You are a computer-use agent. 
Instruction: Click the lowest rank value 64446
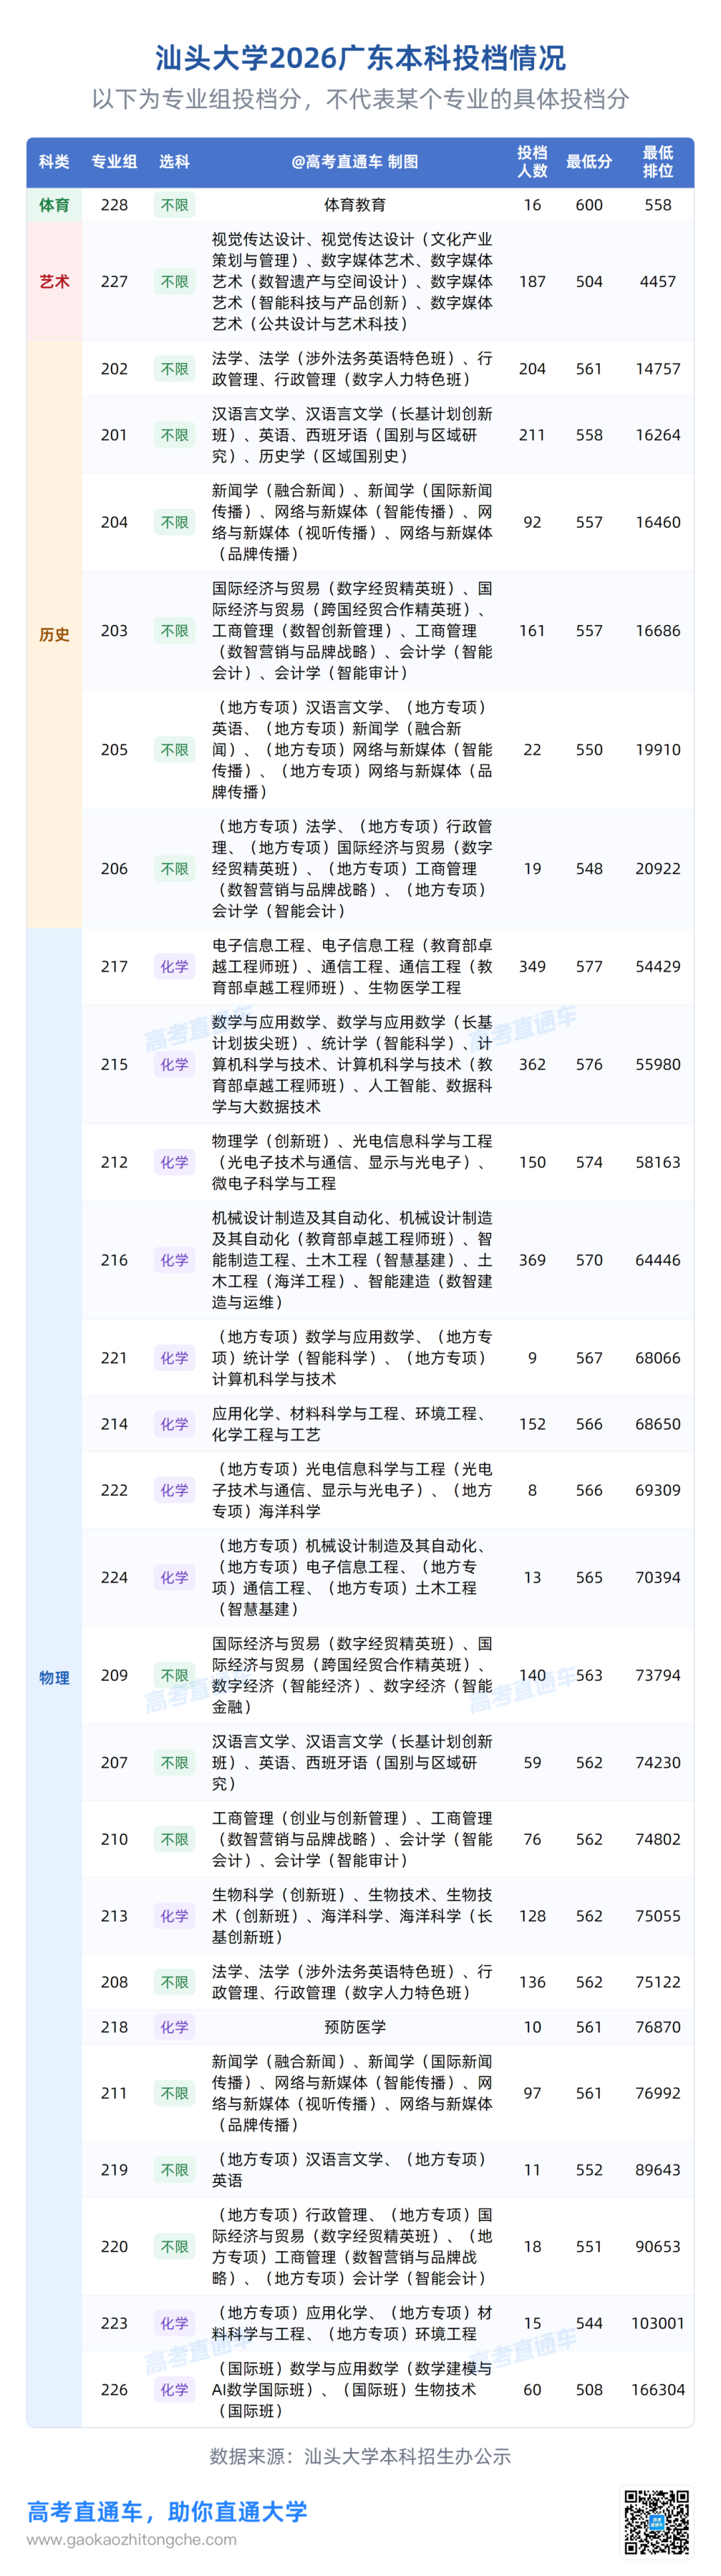click(658, 1260)
